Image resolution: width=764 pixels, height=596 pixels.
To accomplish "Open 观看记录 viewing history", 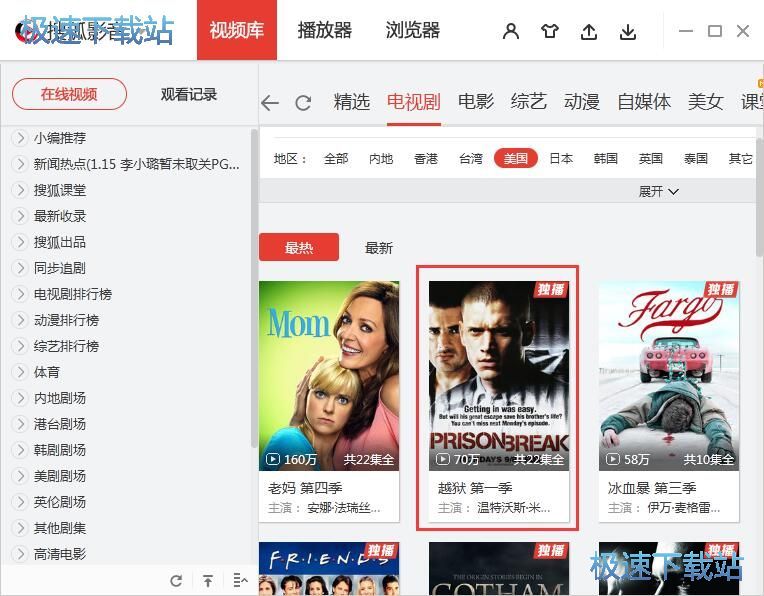I will coord(189,94).
